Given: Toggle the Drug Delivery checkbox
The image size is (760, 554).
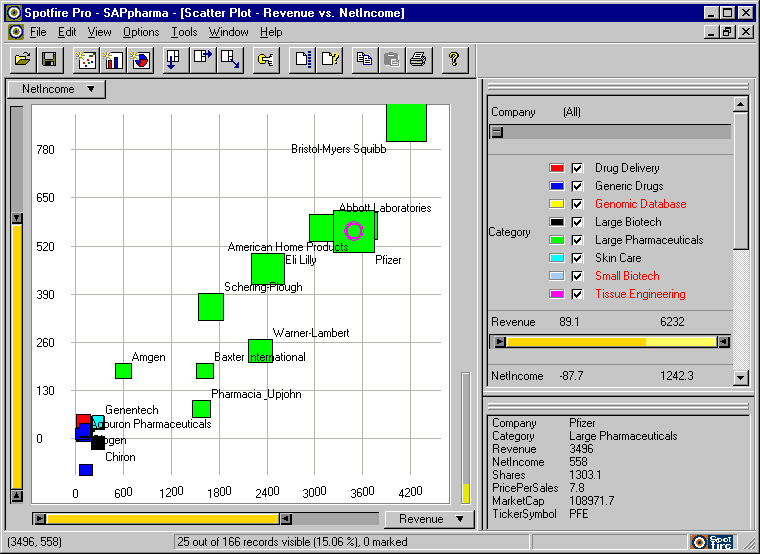Looking at the screenshot, I should coord(577,168).
